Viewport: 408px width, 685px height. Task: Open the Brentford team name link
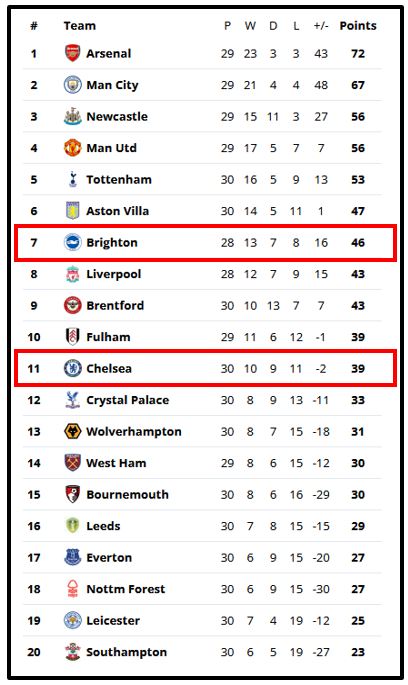115,305
